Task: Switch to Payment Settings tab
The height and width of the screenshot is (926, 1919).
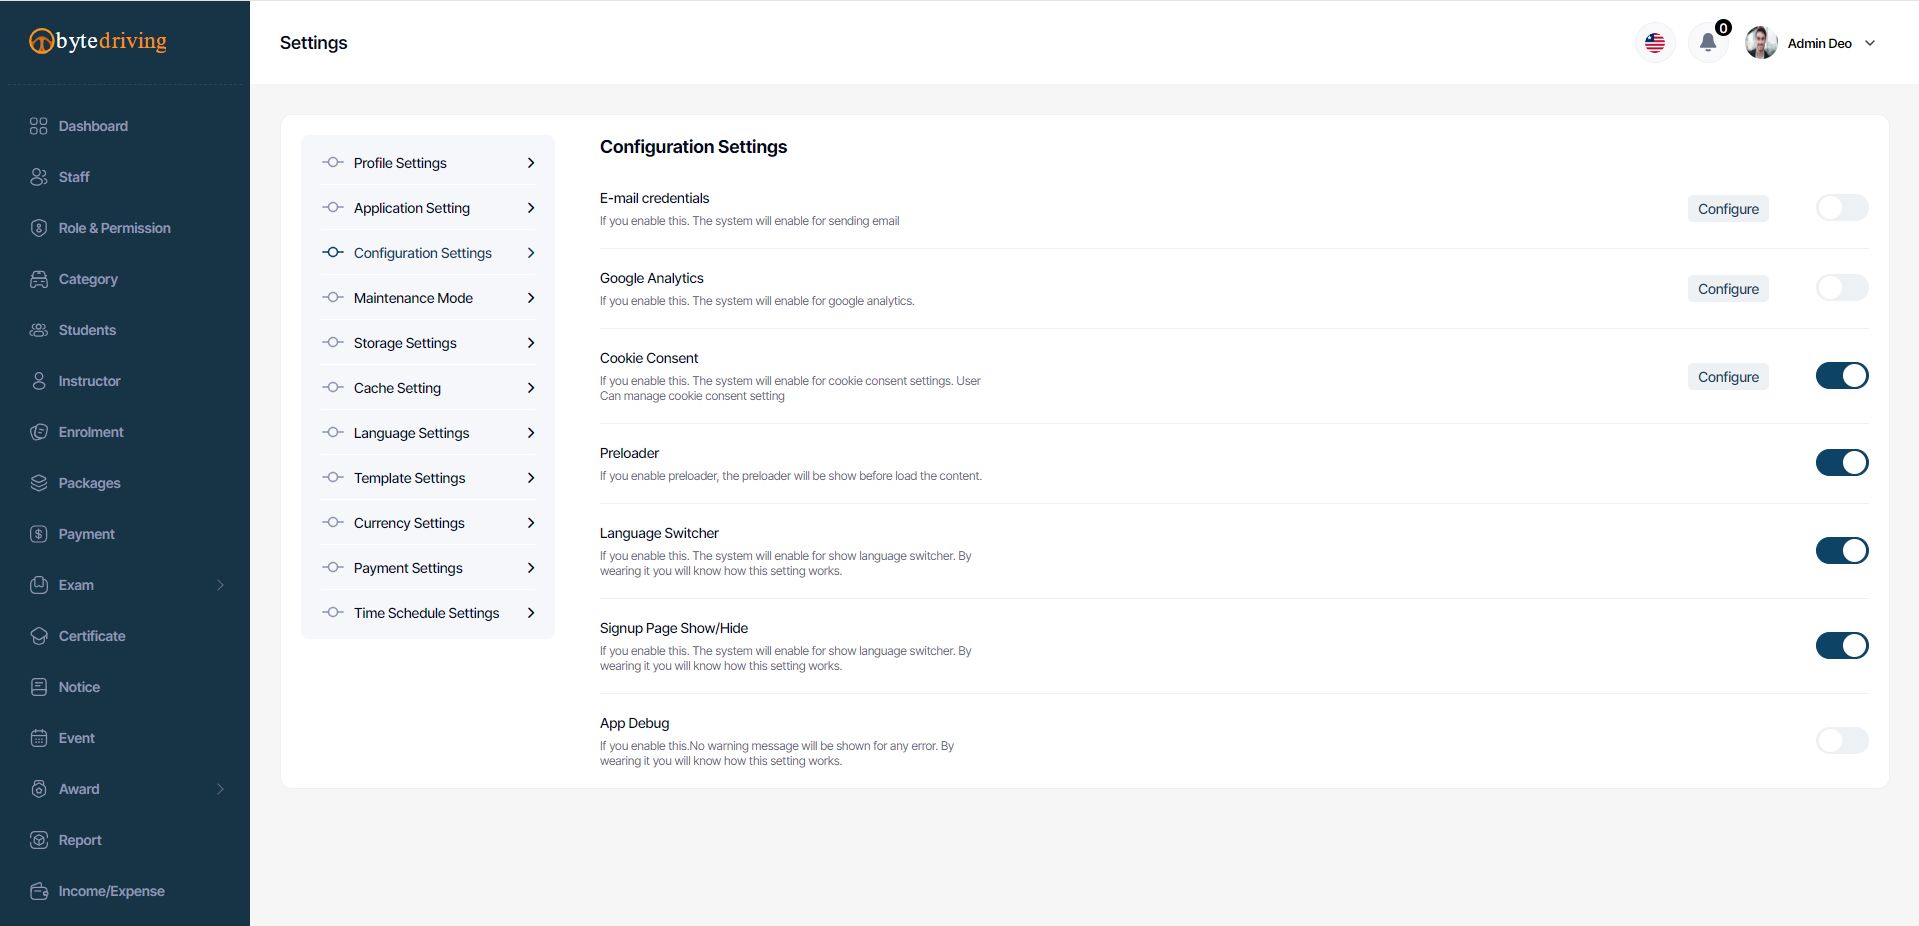Action: [x=408, y=568]
